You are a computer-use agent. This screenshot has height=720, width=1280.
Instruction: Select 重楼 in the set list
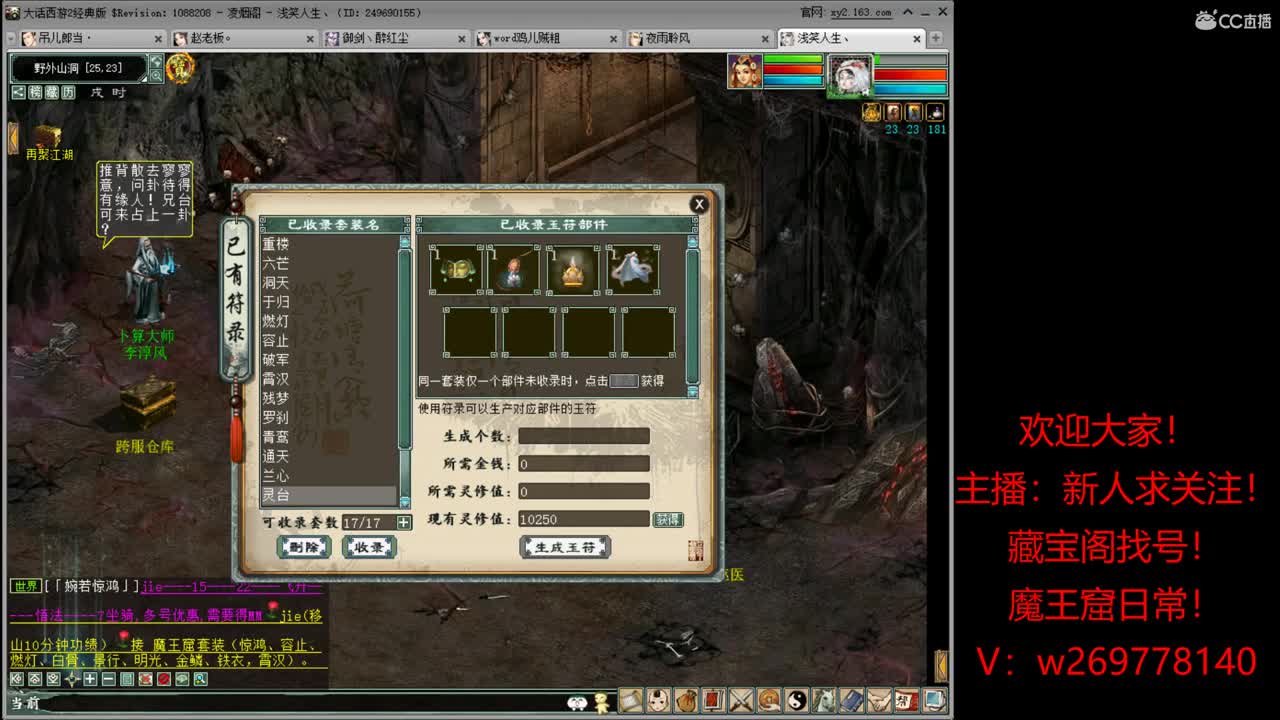[x=329, y=244]
